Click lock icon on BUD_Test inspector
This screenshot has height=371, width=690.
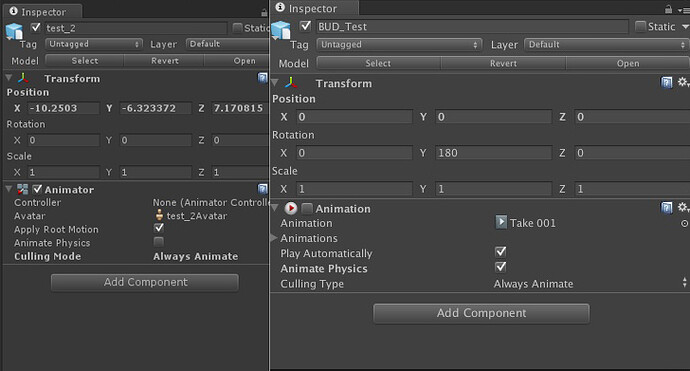coord(668,9)
